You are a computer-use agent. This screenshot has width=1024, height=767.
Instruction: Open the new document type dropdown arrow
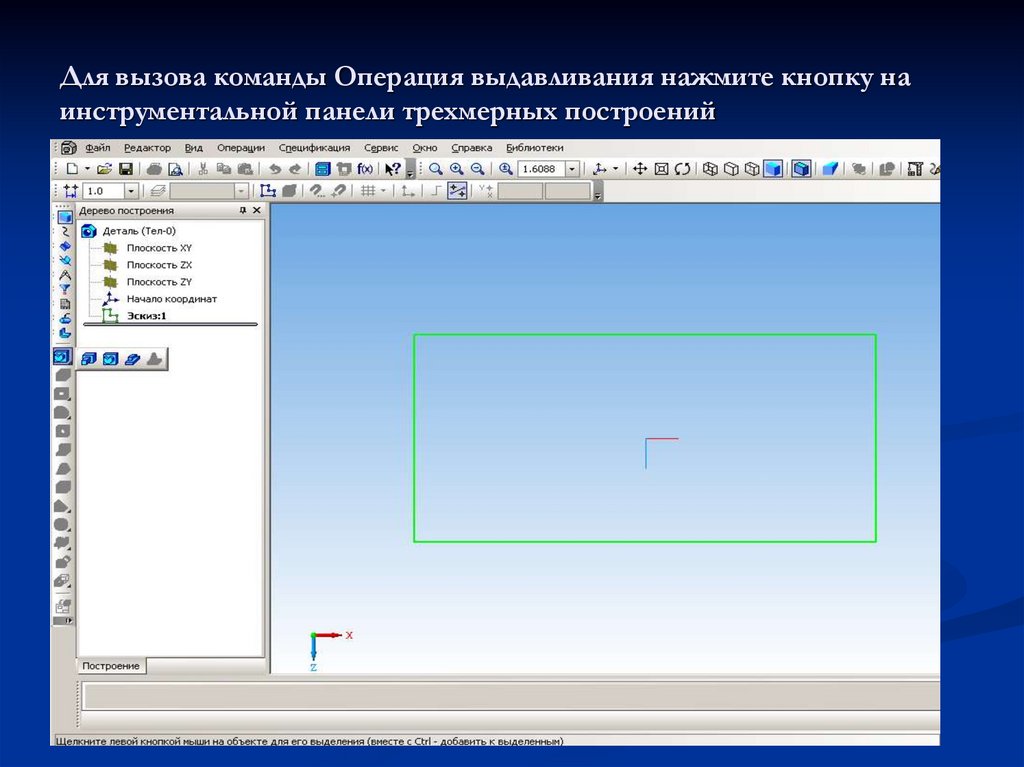(88, 169)
